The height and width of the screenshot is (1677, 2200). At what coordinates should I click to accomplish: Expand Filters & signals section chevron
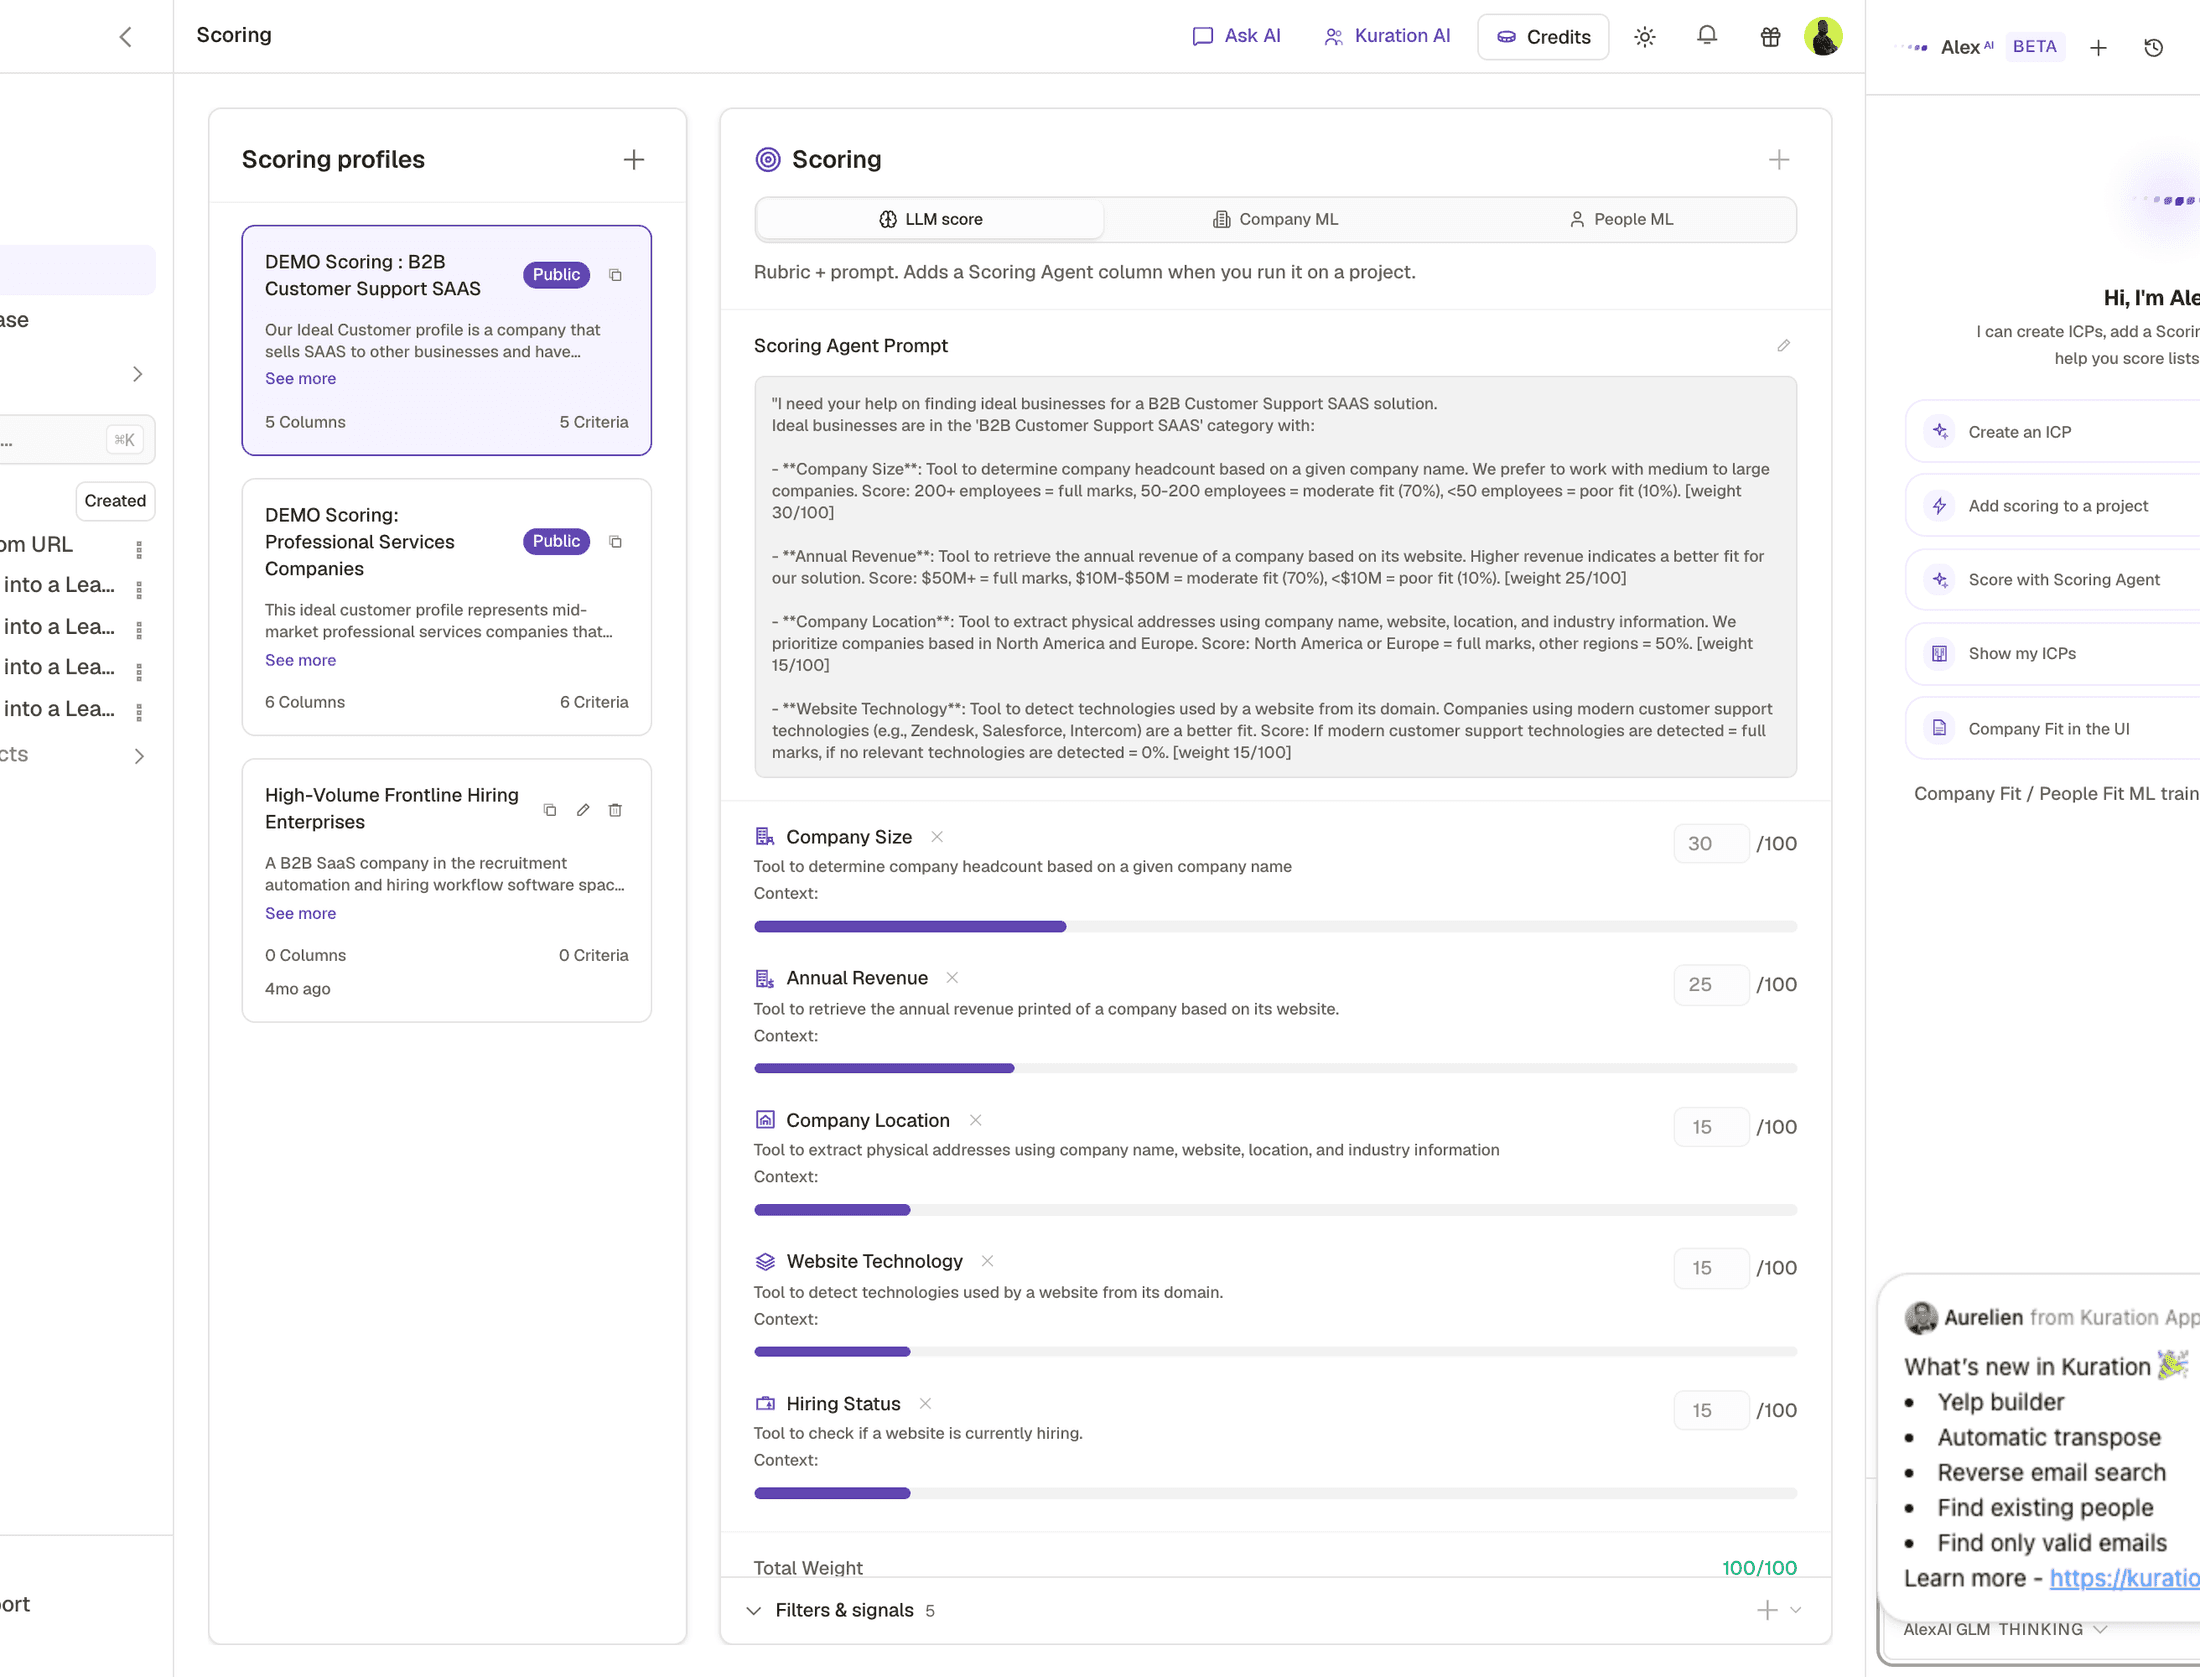pos(754,1611)
